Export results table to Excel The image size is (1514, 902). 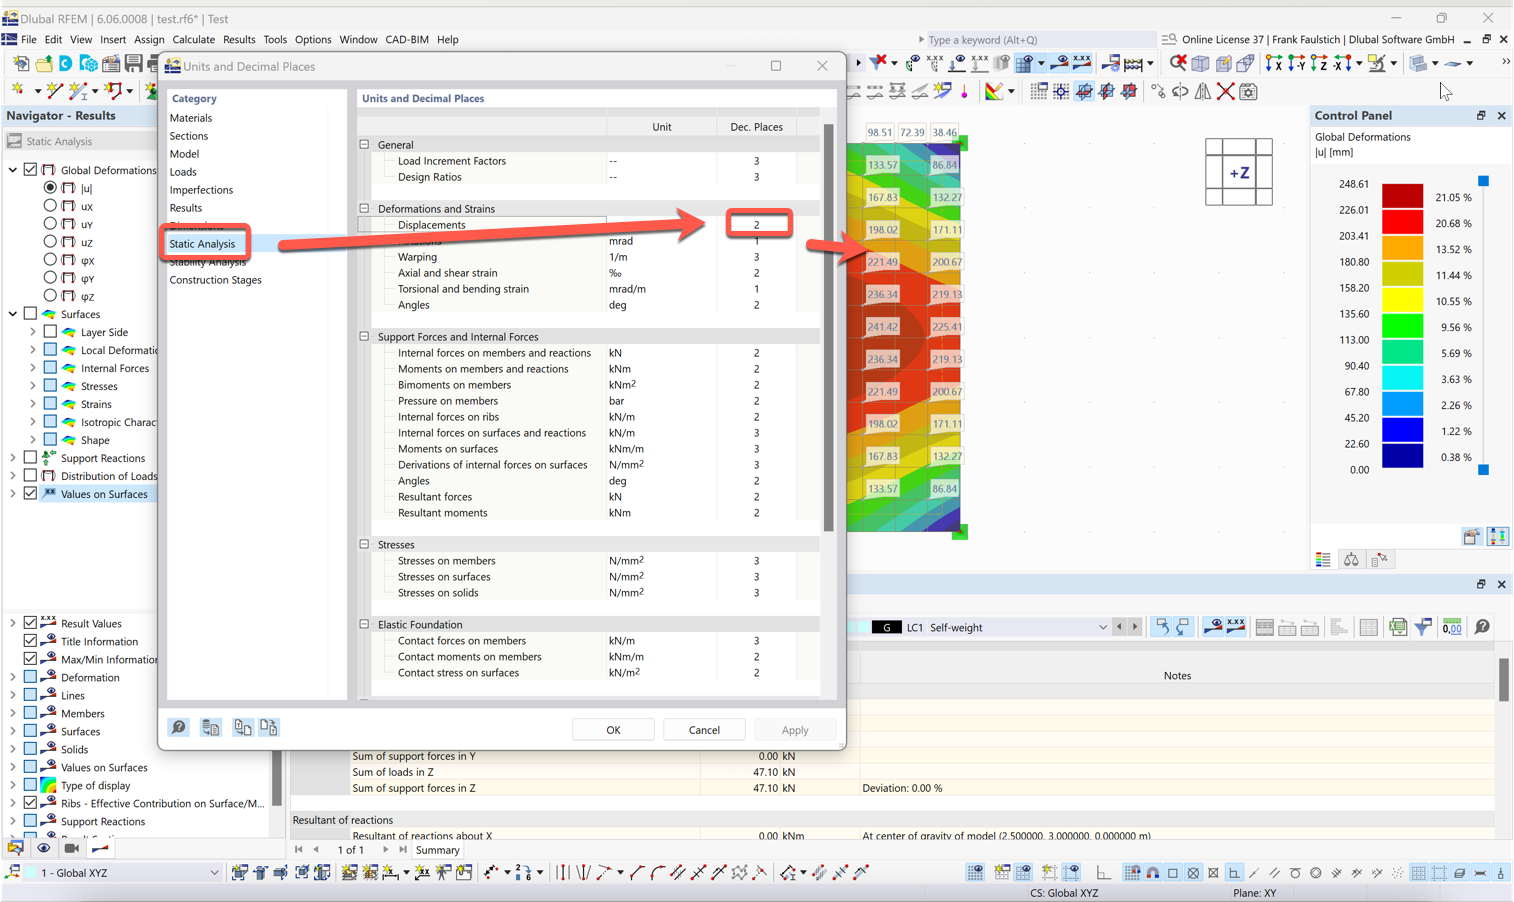(x=1398, y=628)
